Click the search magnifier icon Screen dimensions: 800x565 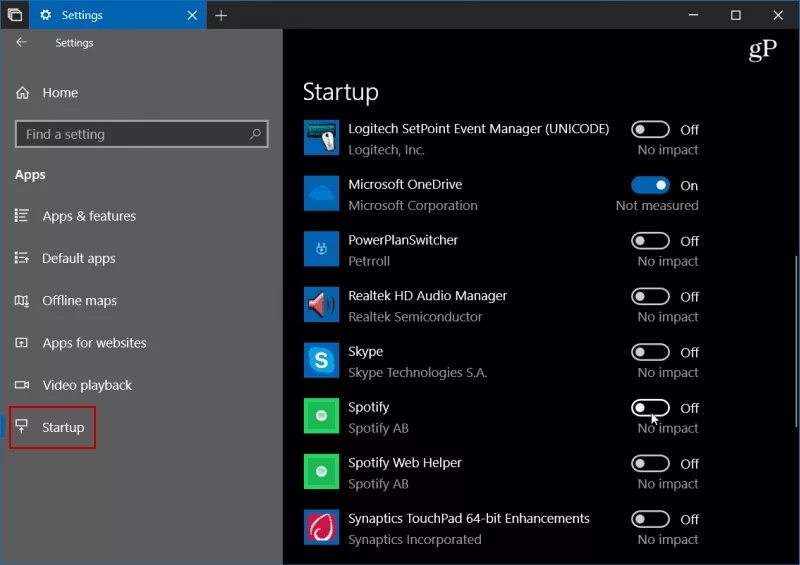coord(255,134)
